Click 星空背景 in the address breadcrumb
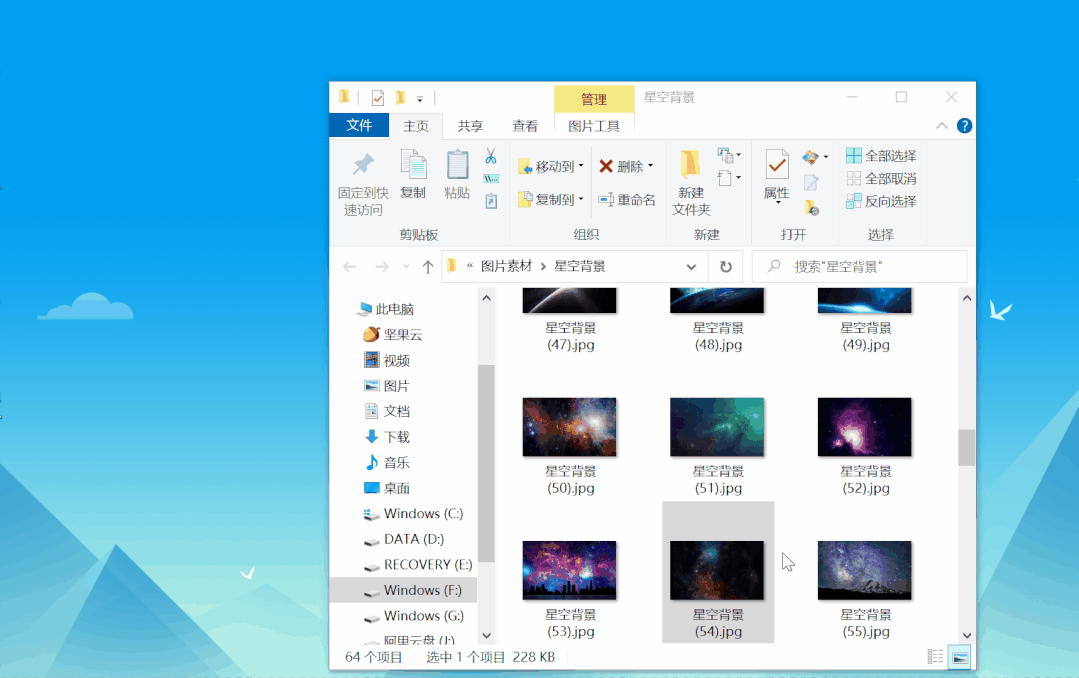 click(x=580, y=266)
